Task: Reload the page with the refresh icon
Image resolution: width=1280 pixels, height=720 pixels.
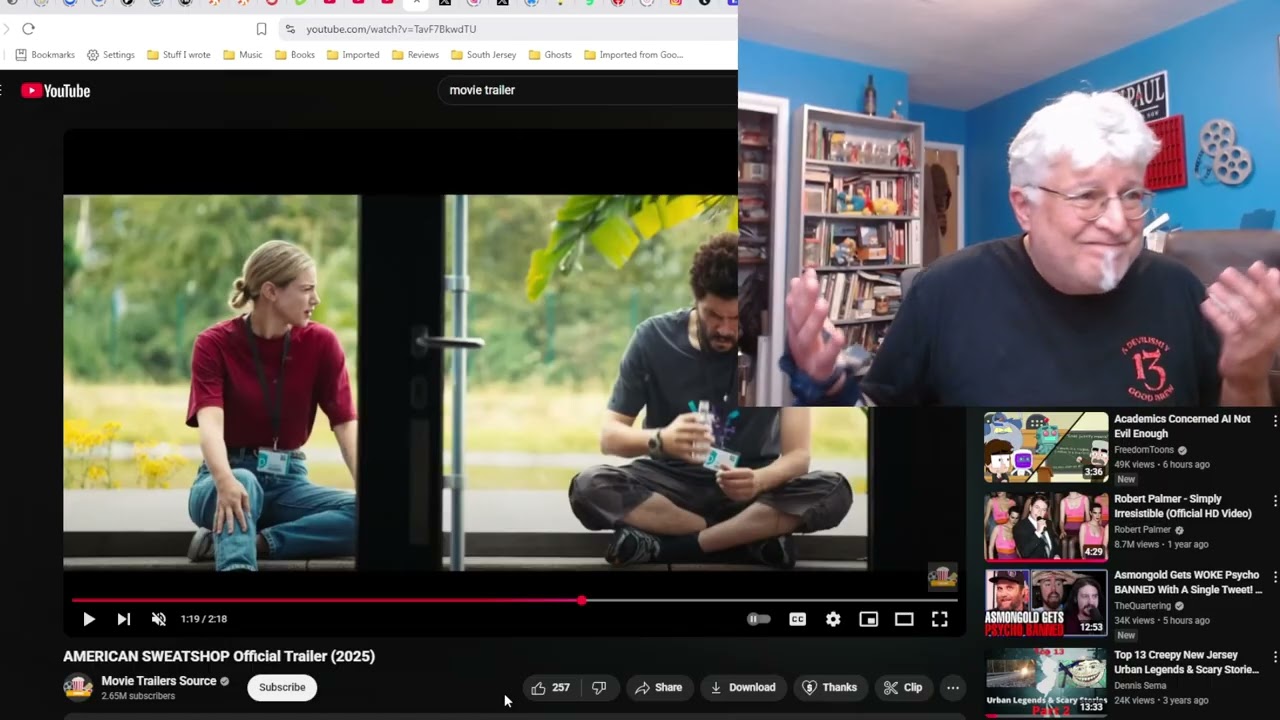Action: (28, 29)
